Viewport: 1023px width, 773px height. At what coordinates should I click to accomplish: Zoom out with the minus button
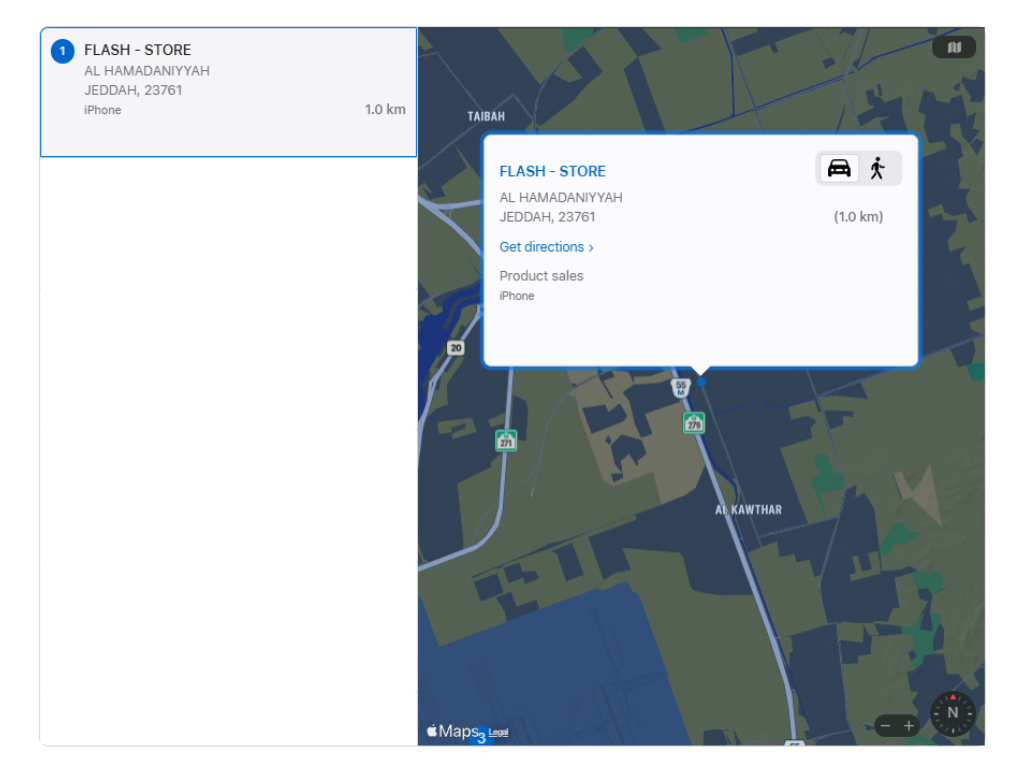[885, 726]
